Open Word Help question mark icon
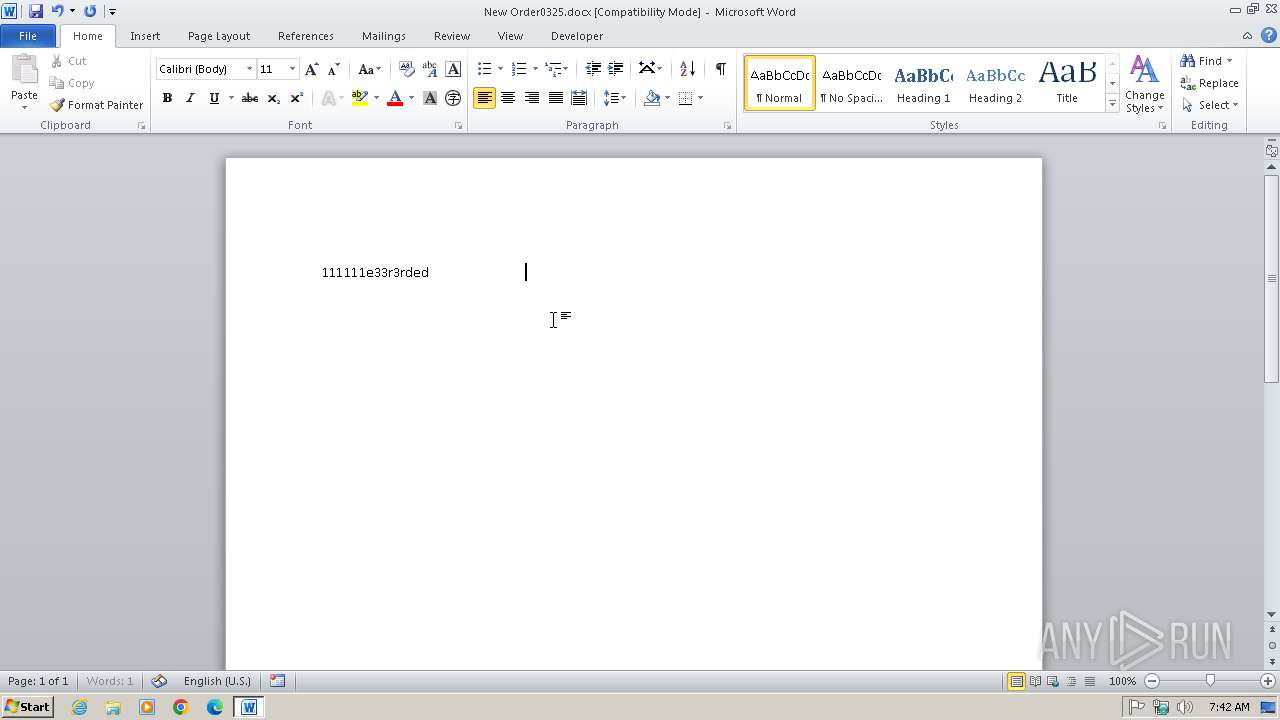1280x720 pixels. tap(1268, 35)
